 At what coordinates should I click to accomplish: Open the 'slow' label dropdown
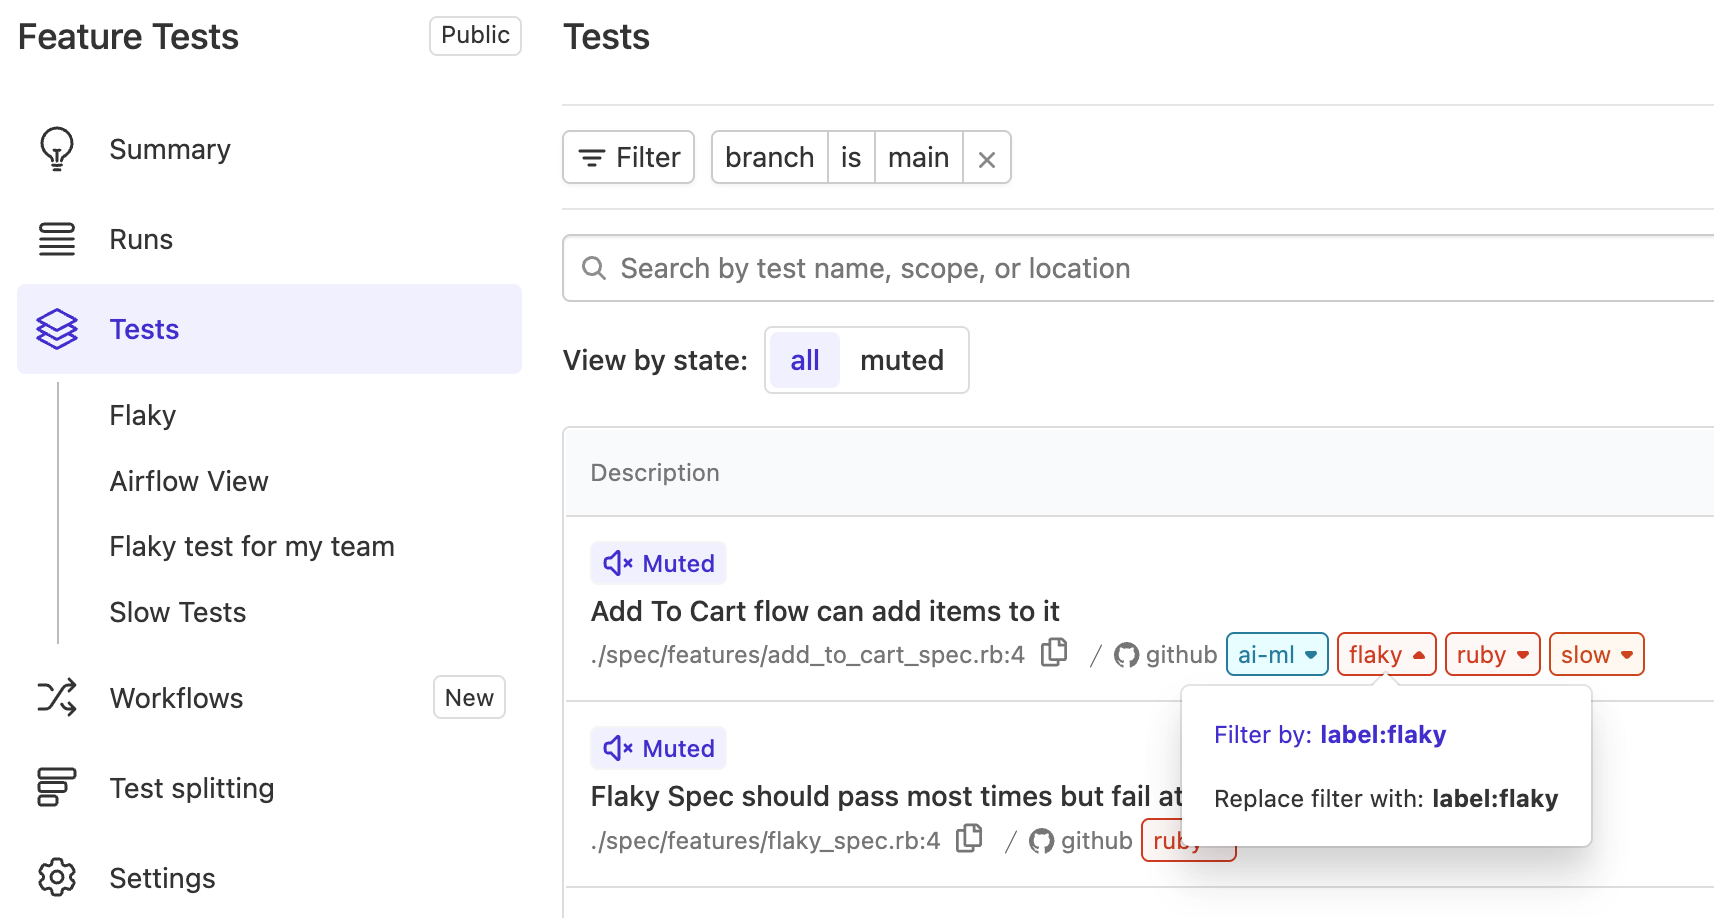1595,654
